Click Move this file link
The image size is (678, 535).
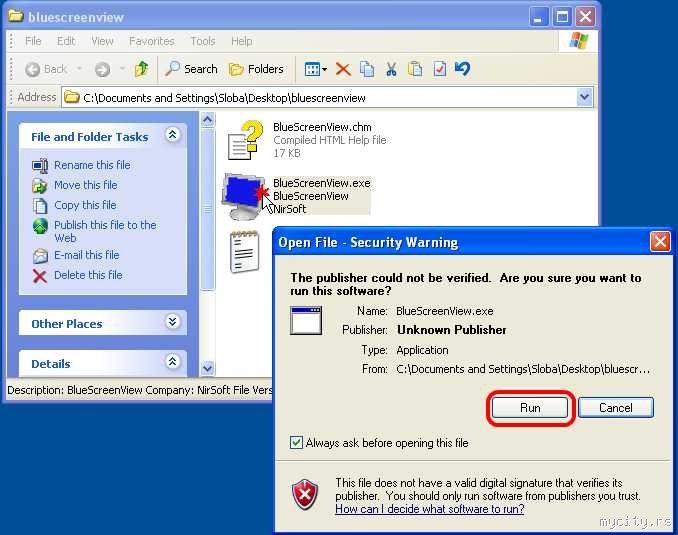tap(86, 185)
